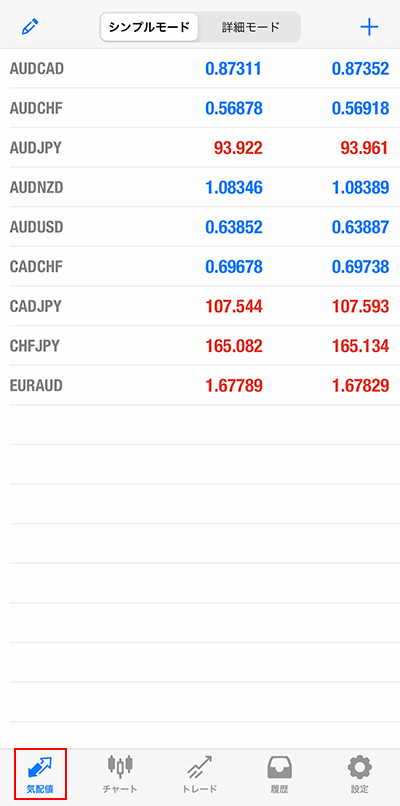Image resolution: width=400 pixels, height=806 pixels.
Task: Tap AUDCAD ask price 0.87352
Action: [x=360, y=69]
